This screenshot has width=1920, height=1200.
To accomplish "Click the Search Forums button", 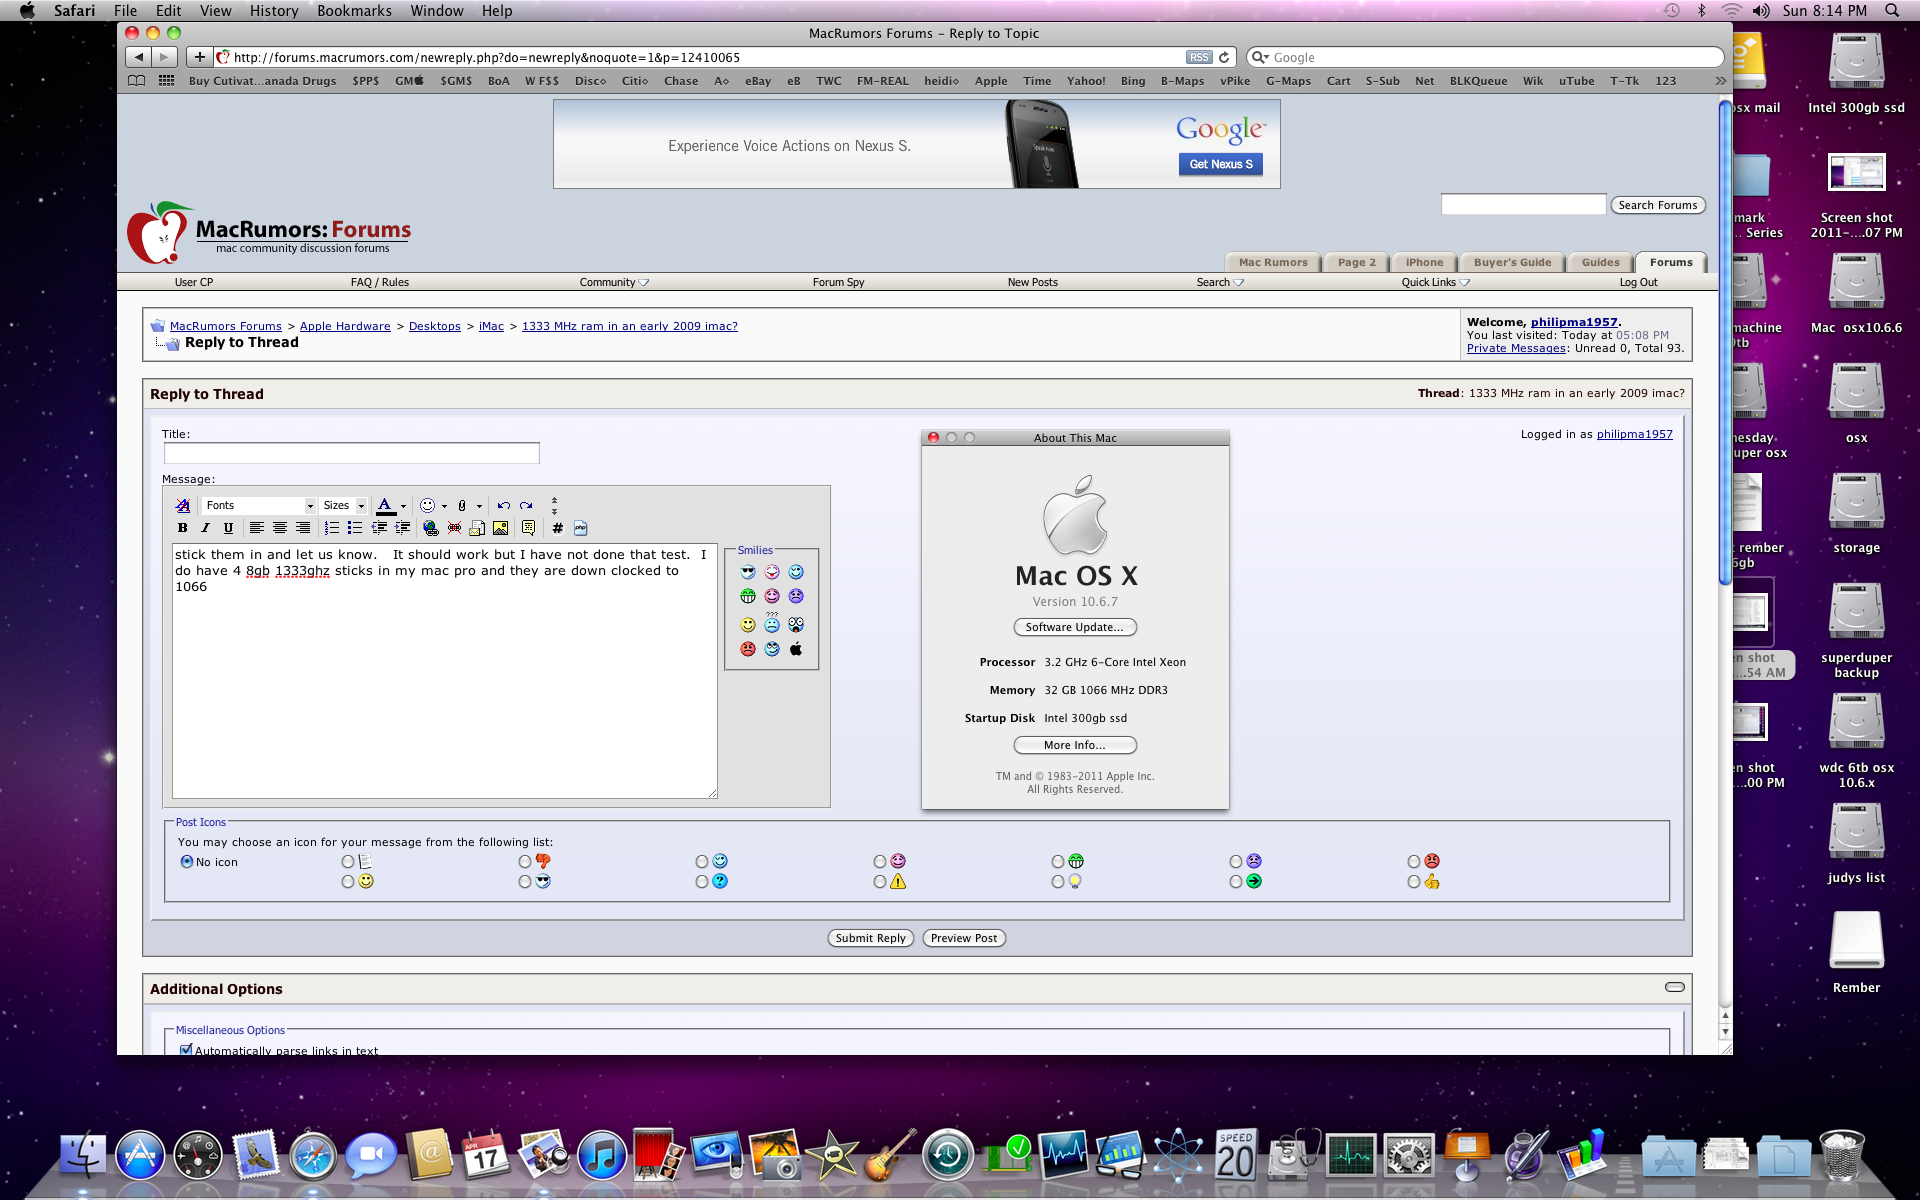I will click(1658, 205).
